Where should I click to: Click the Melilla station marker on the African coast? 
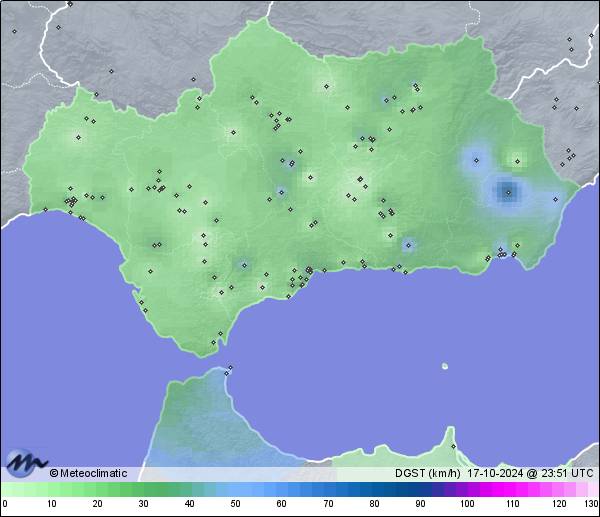tap(453, 446)
